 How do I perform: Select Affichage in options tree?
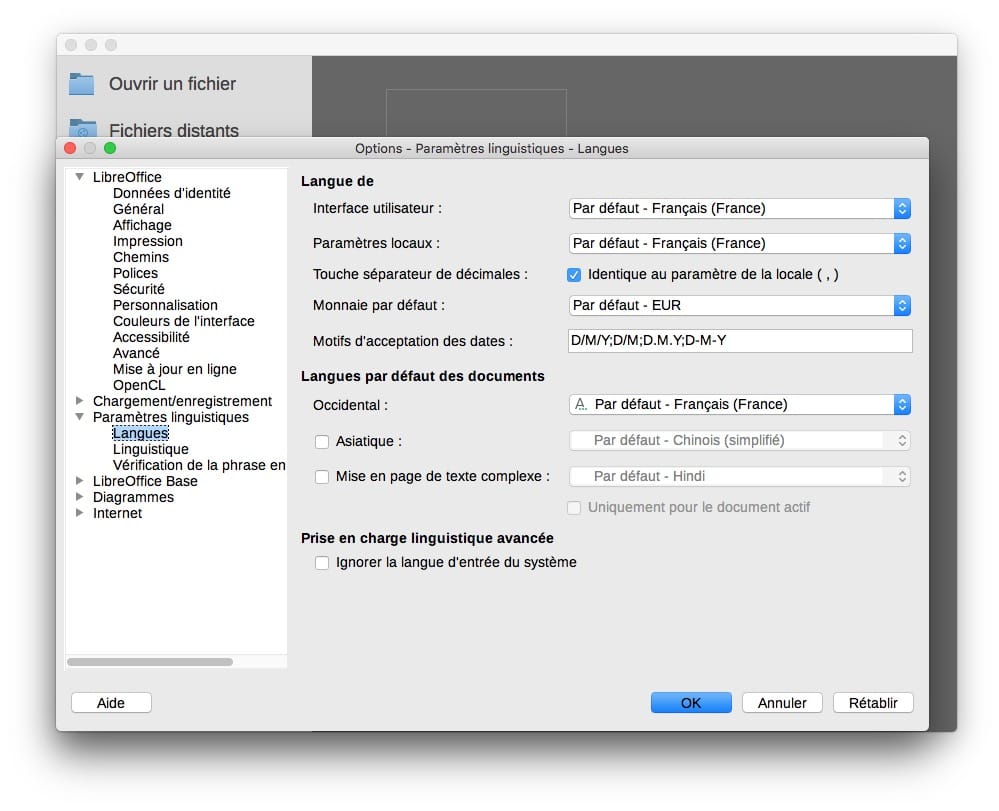click(x=142, y=225)
